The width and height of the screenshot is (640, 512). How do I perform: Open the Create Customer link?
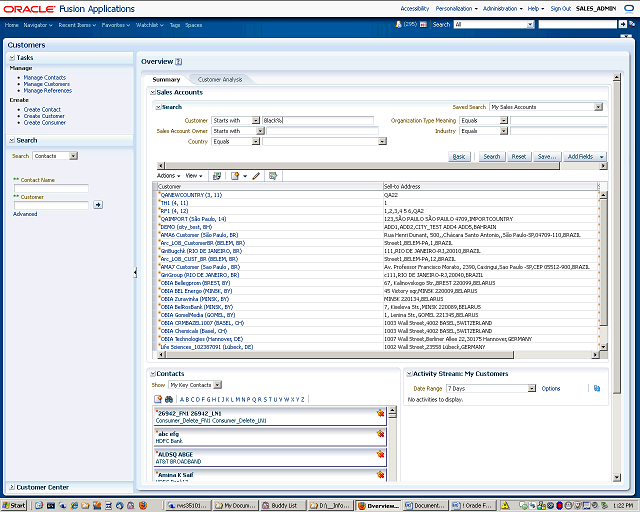46,116
